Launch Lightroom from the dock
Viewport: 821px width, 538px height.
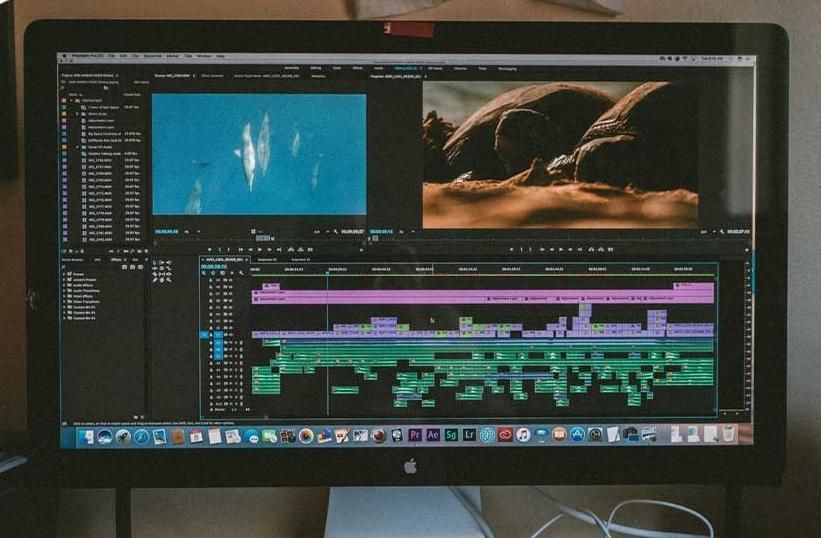pyautogui.click(x=469, y=434)
